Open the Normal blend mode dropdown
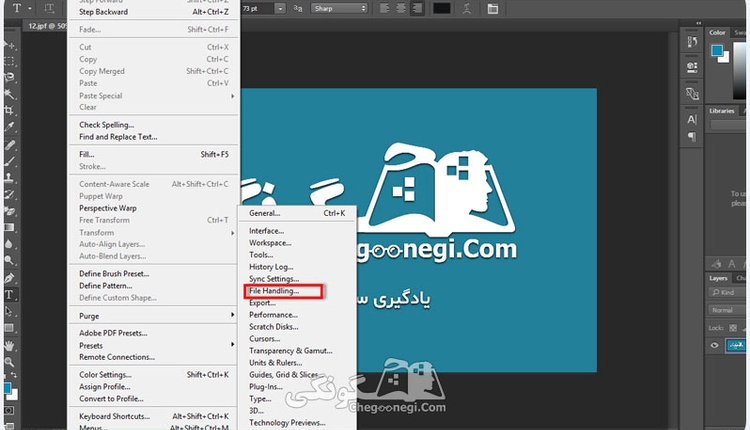 click(727, 310)
